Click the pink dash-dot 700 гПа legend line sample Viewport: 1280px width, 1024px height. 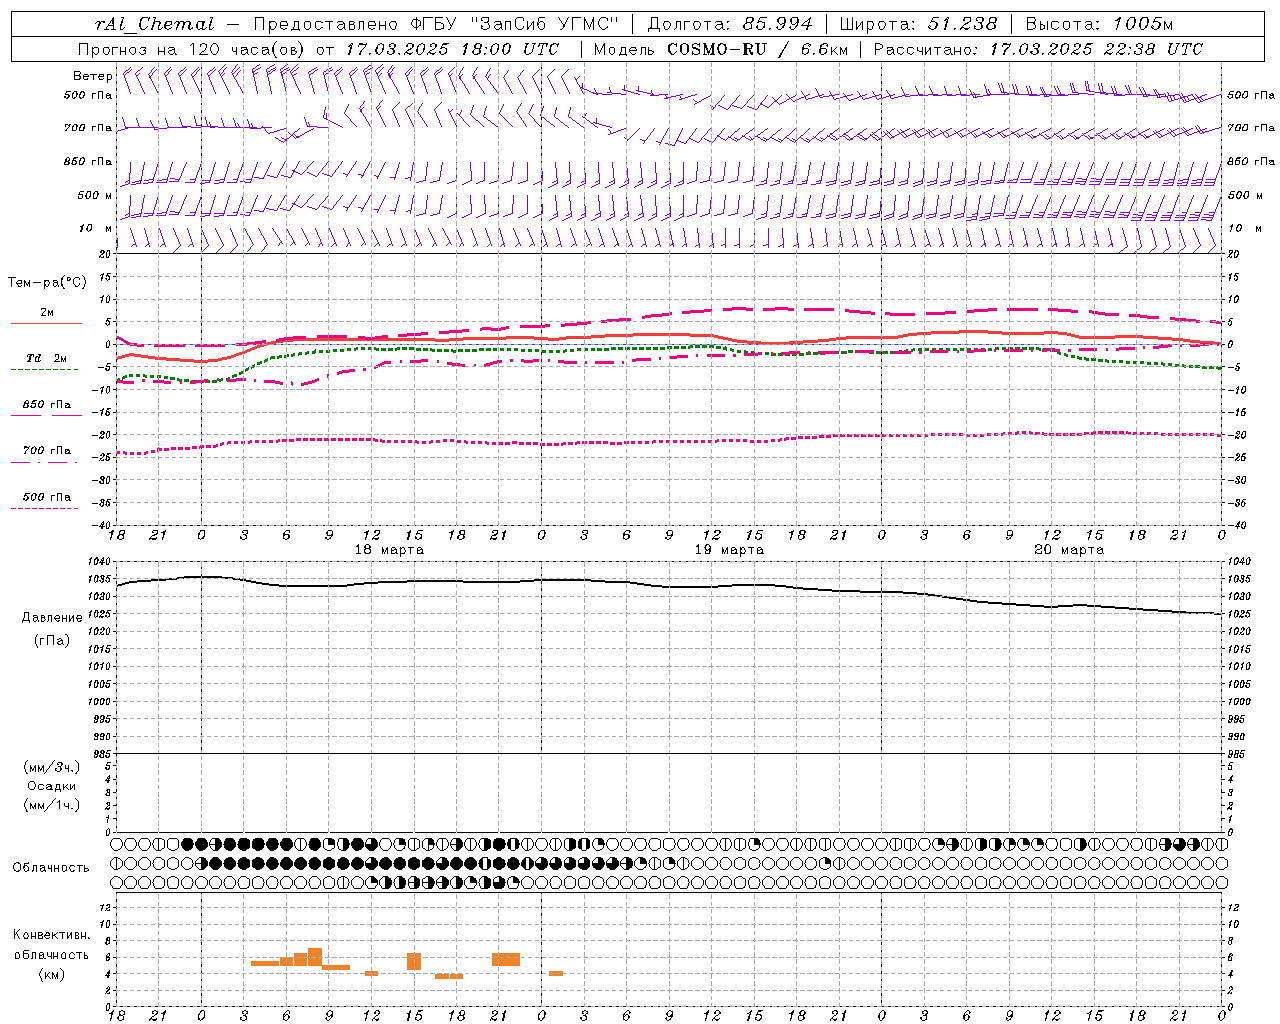click(x=45, y=461)
